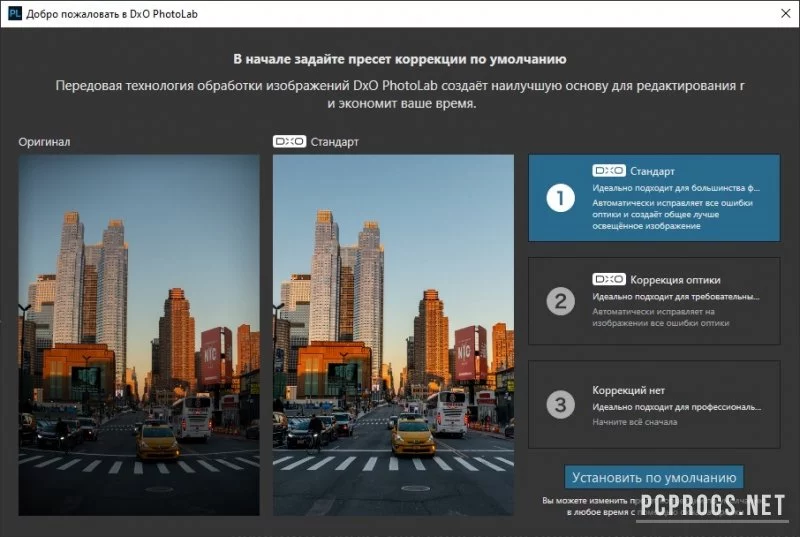This screenshot has width=800, height=537.
Task: Click the Установить по умолчанию button
Action: 654,477
